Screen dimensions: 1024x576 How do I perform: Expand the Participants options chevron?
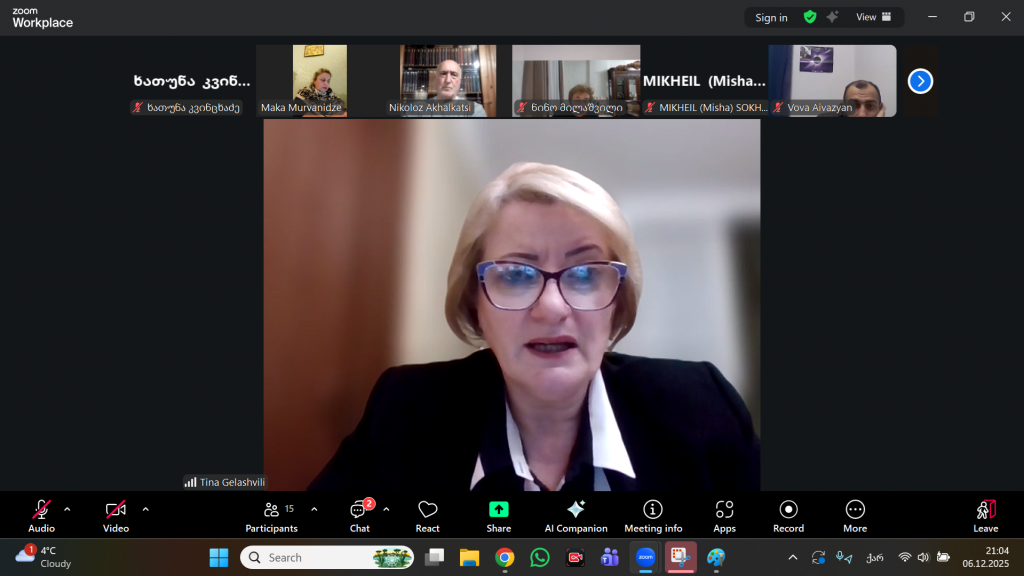pos(314,509)
